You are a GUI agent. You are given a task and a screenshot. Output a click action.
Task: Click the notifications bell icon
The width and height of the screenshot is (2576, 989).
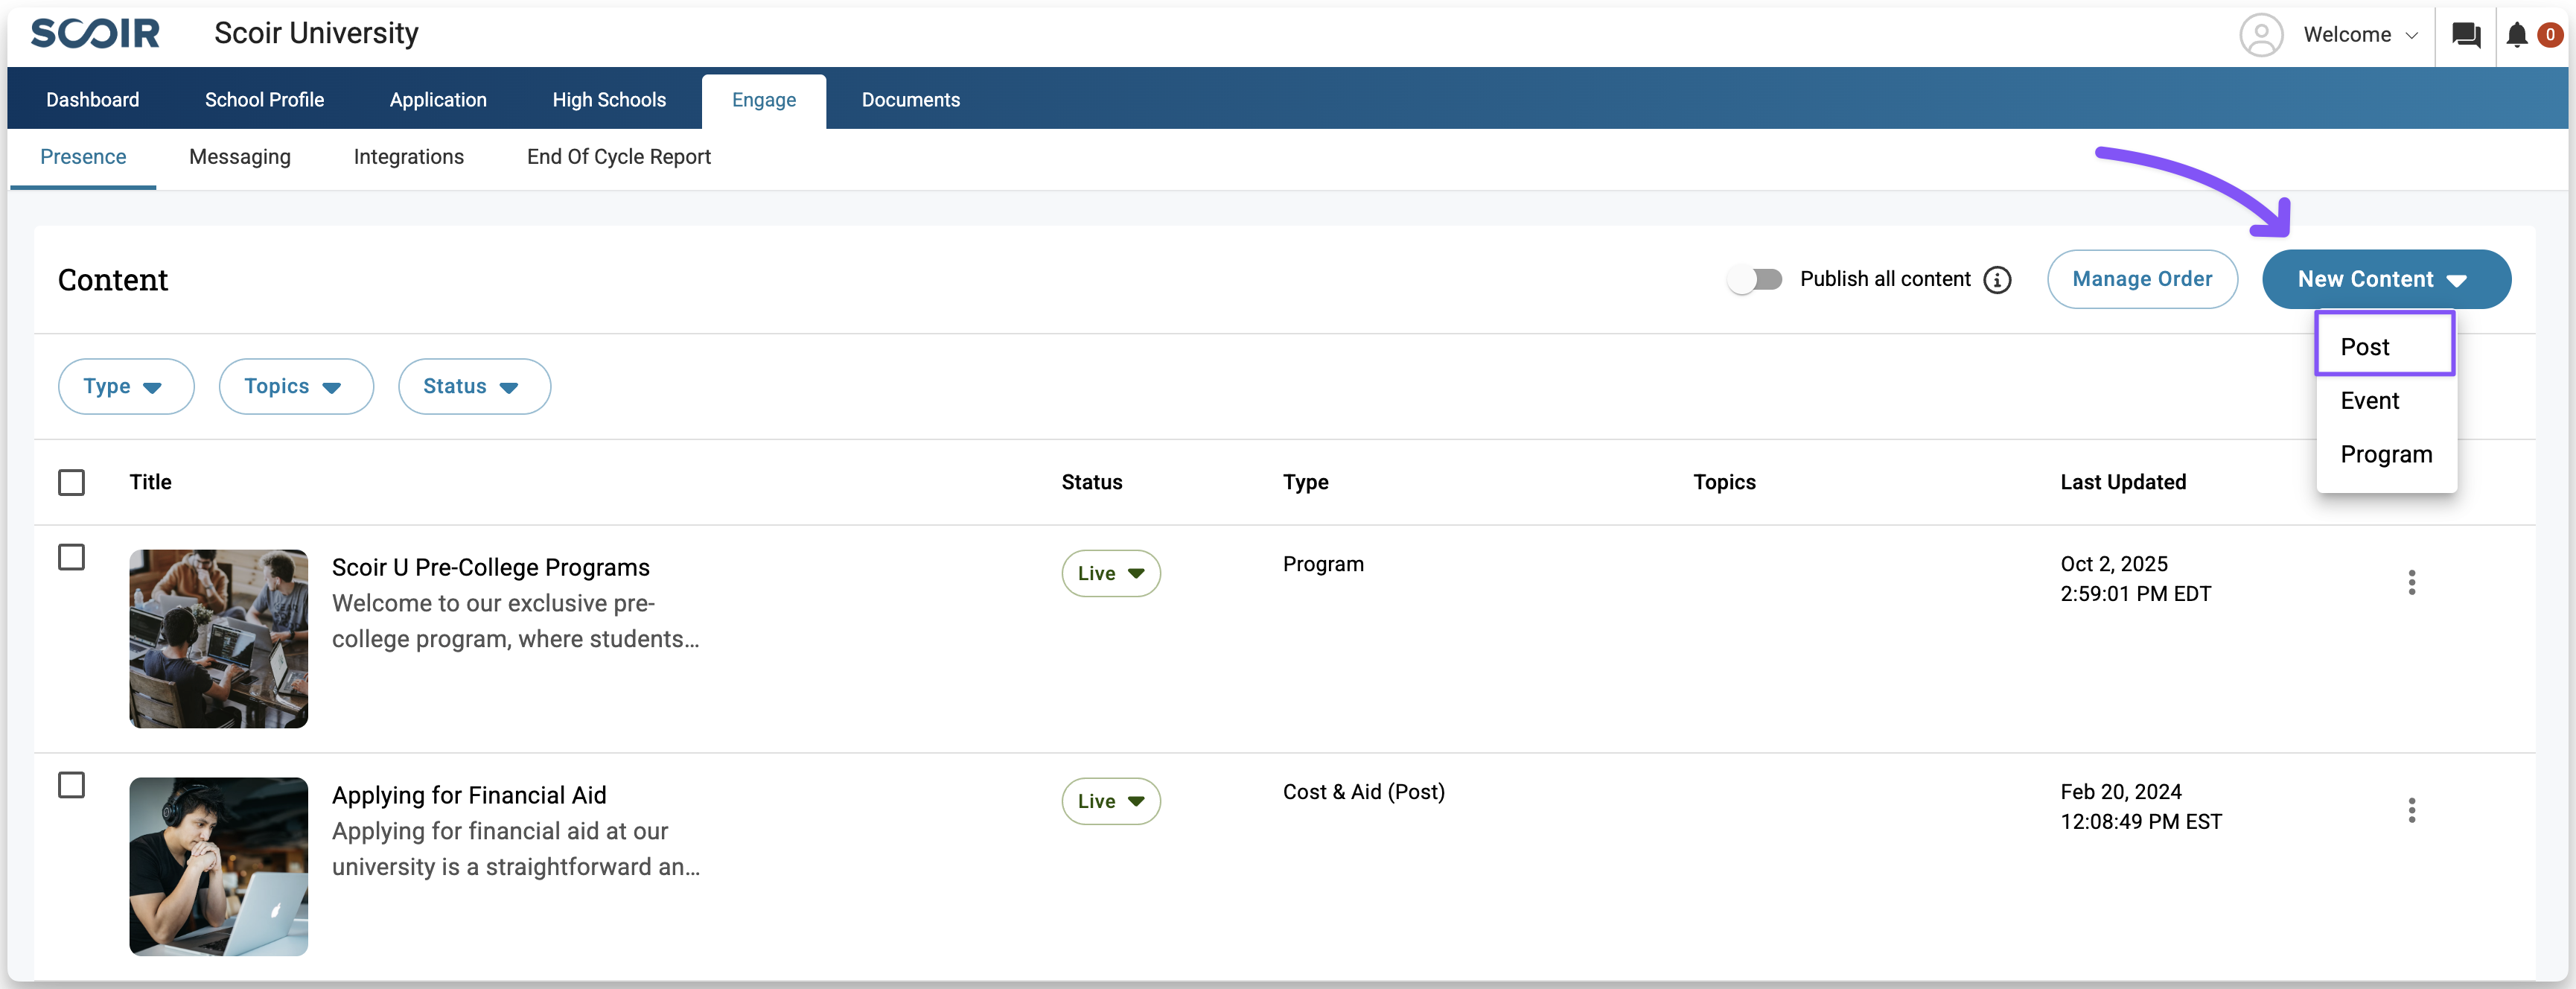(2516, 35)
